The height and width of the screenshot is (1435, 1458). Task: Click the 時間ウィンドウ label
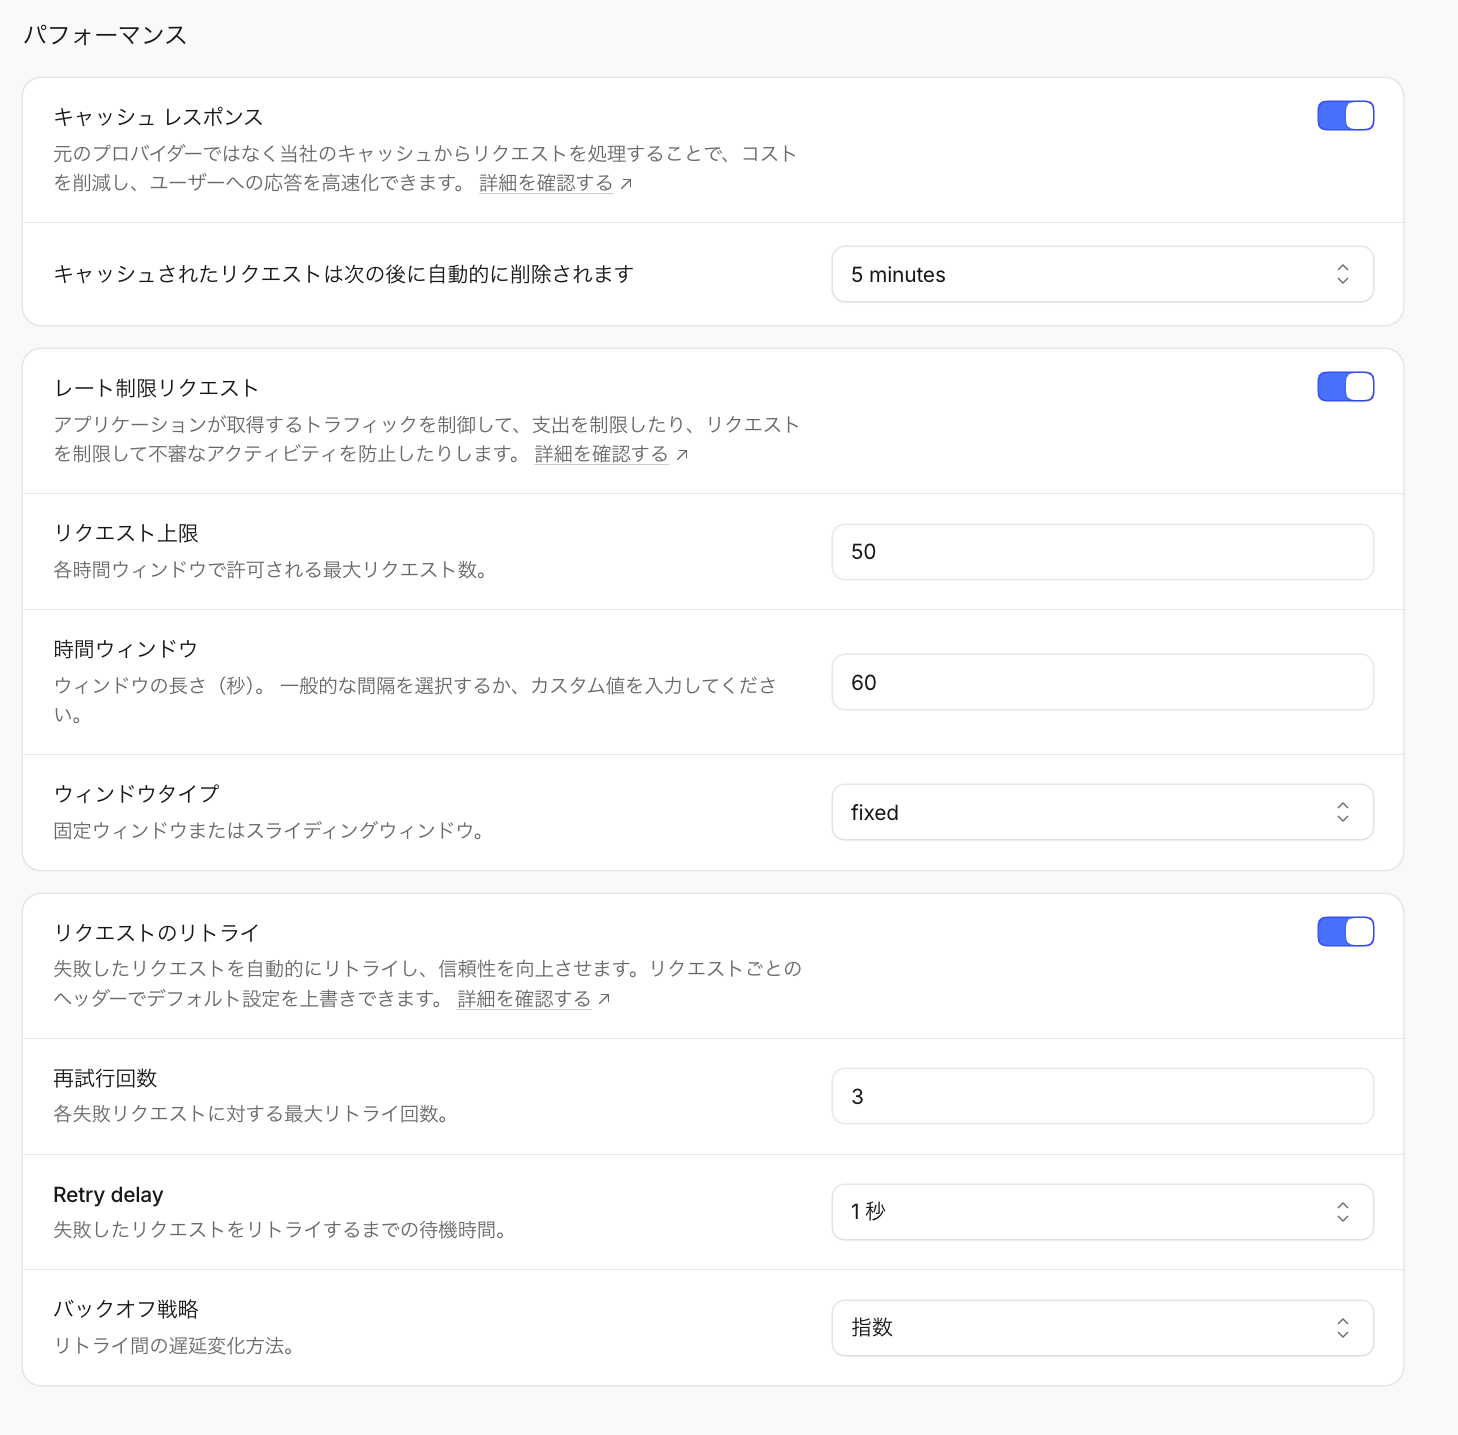click(126, 649)
